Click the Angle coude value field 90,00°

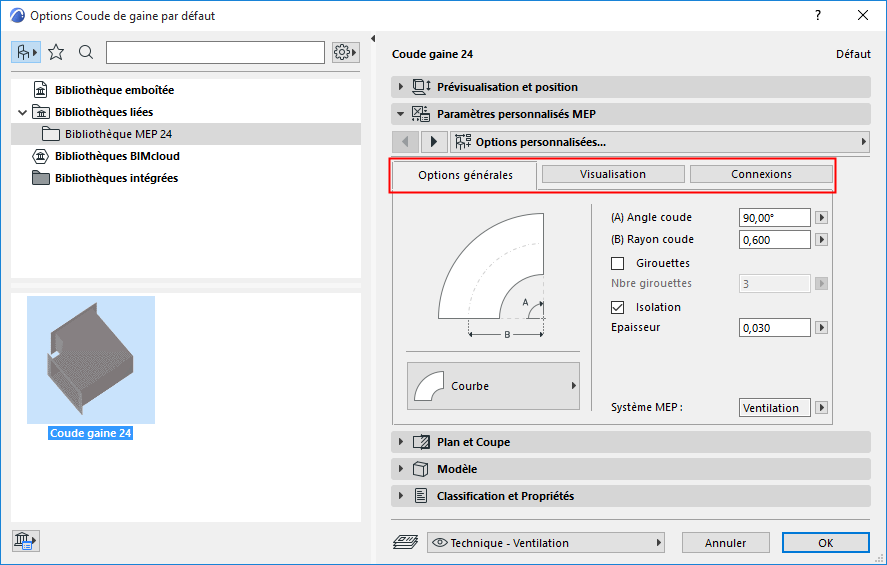coord(774,218)
